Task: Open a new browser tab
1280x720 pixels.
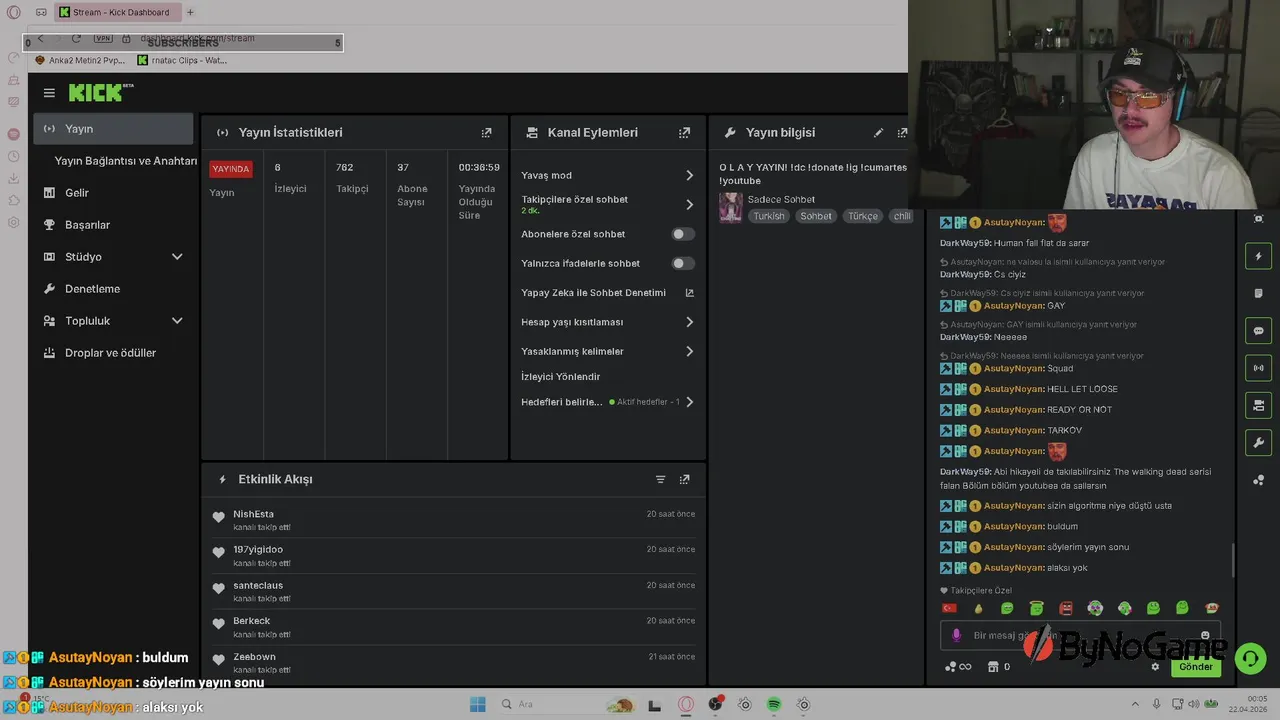Action: tap(190, 12)
